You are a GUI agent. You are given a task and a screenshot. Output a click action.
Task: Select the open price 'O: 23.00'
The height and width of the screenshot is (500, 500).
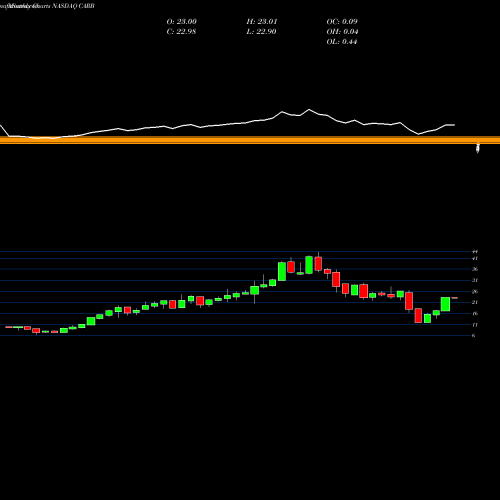point(182,22)
